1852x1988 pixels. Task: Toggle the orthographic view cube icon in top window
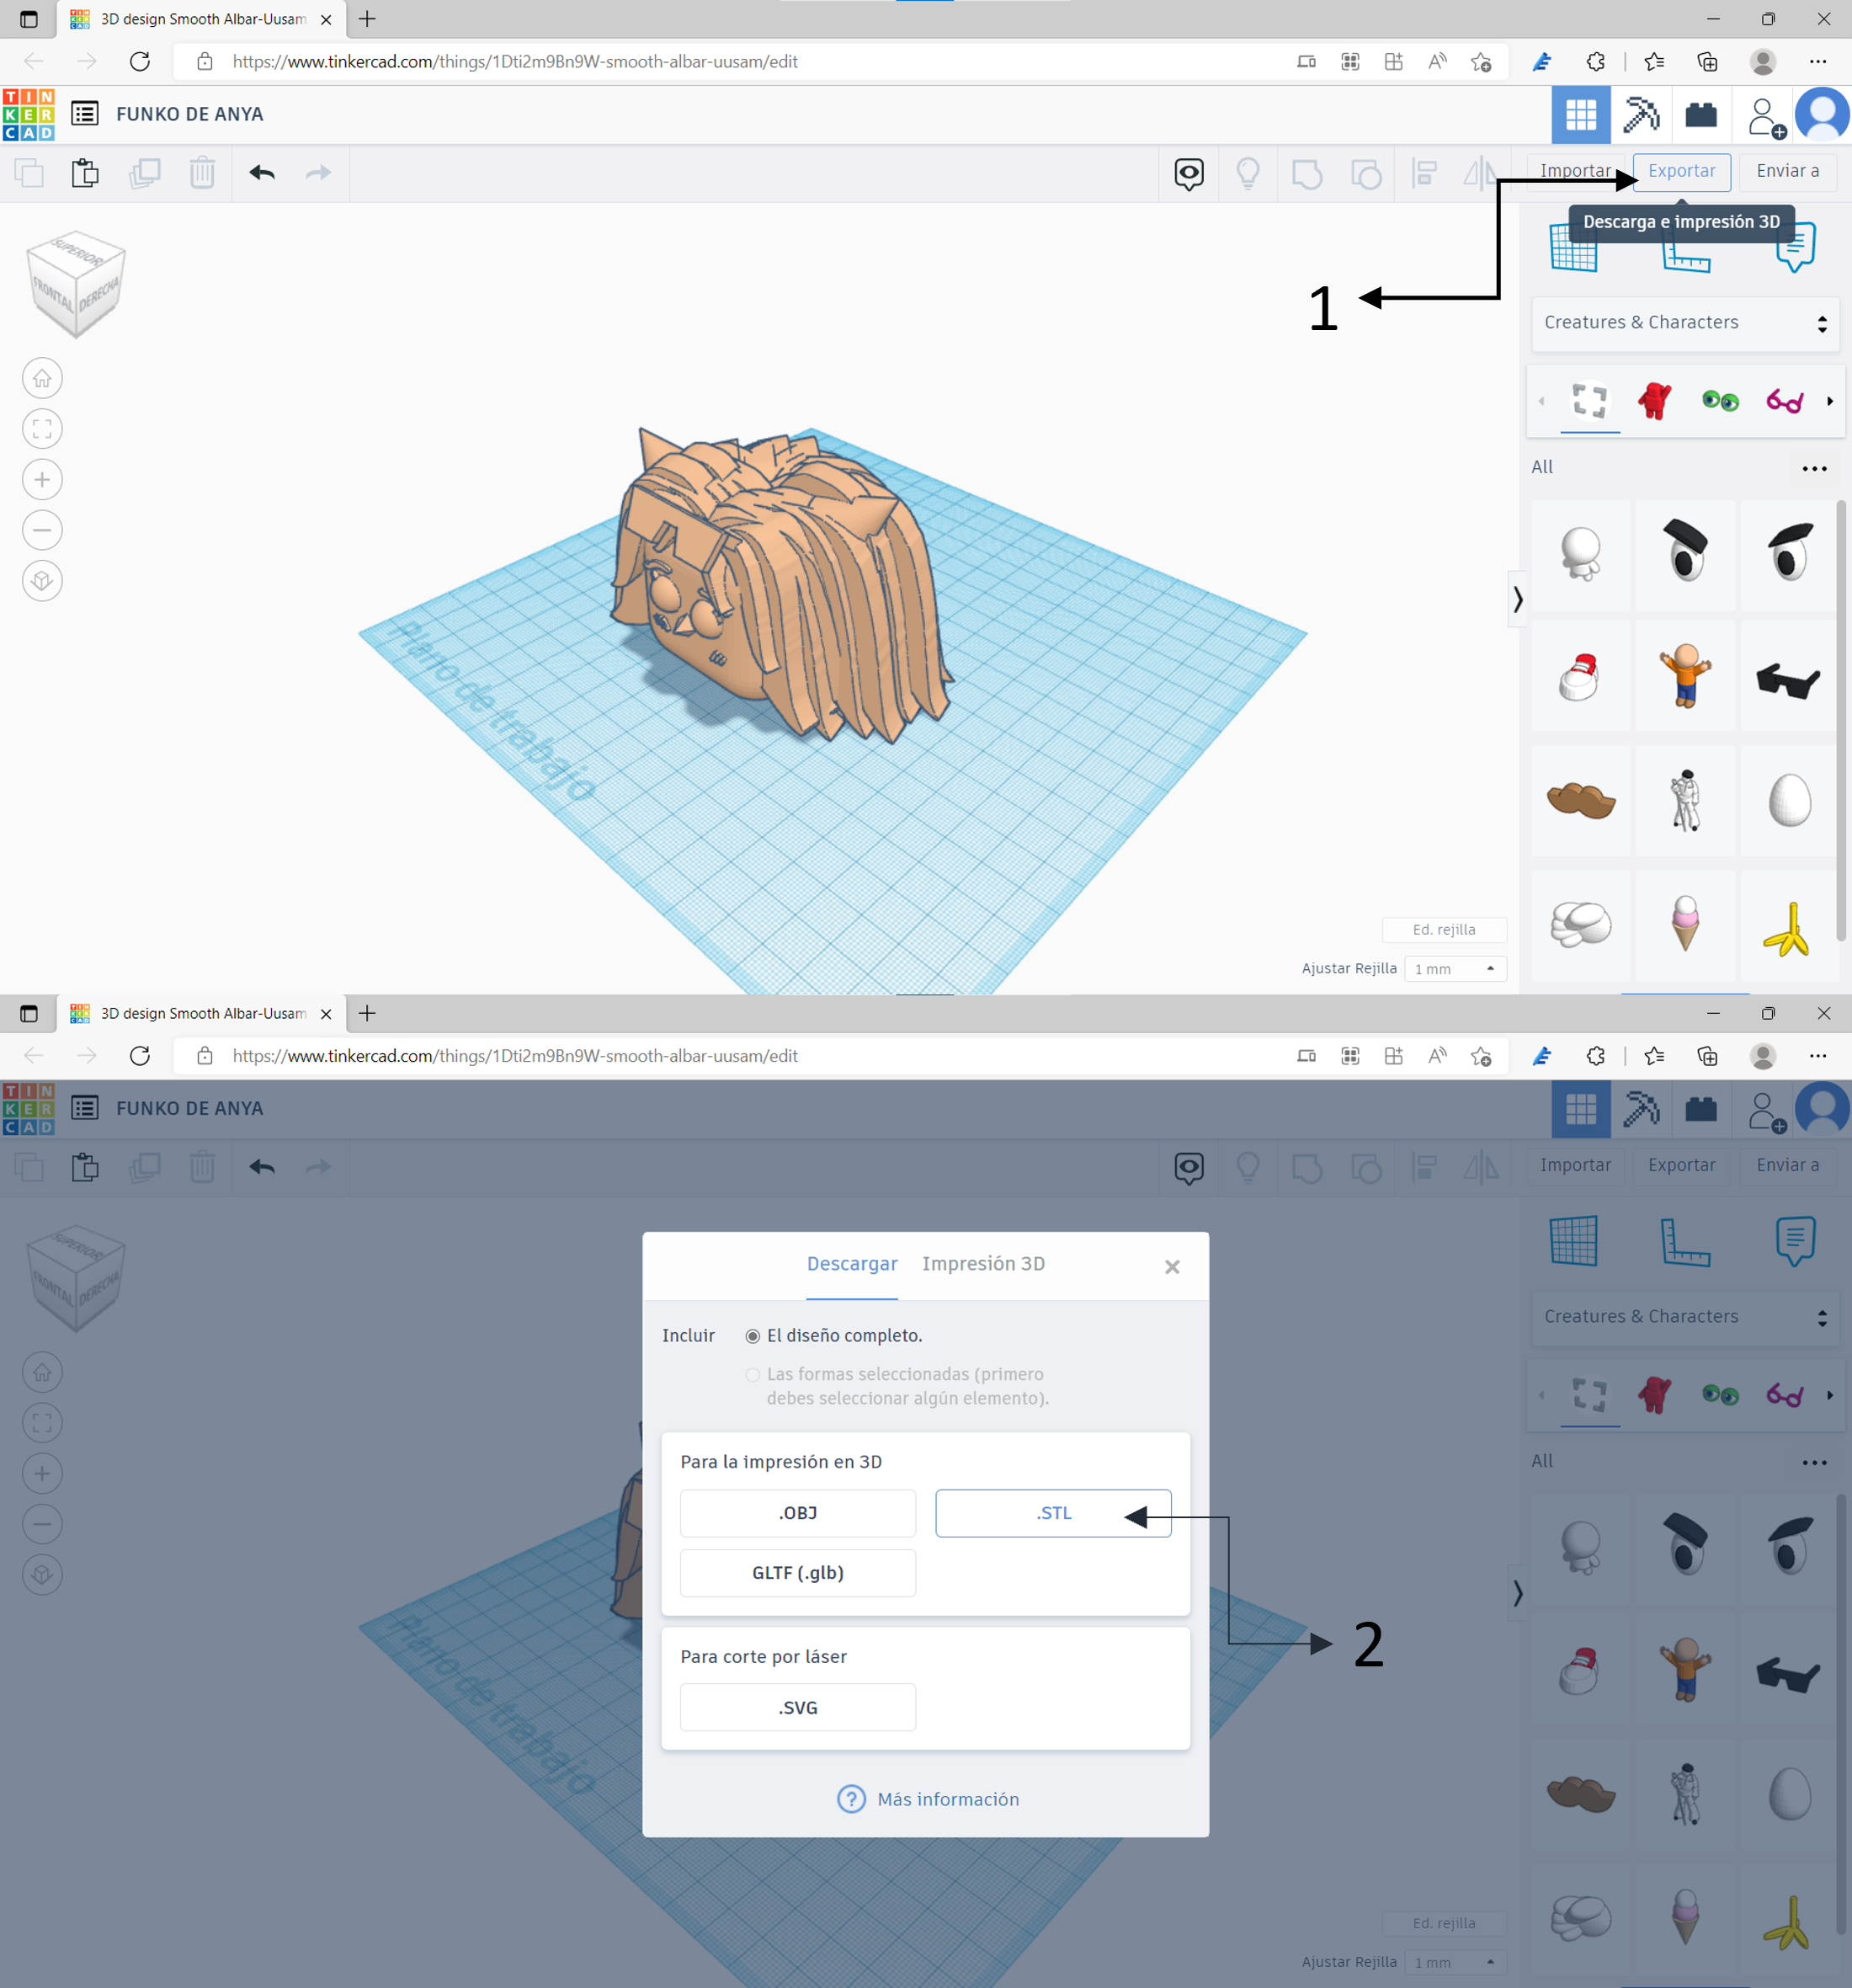(x=42, y=581)
